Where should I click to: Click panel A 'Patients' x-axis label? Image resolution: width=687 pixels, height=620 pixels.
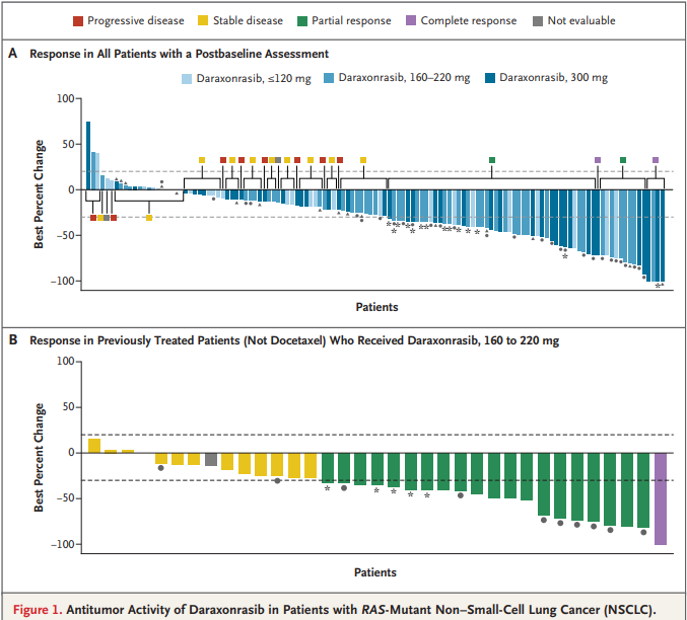point(377,307)
